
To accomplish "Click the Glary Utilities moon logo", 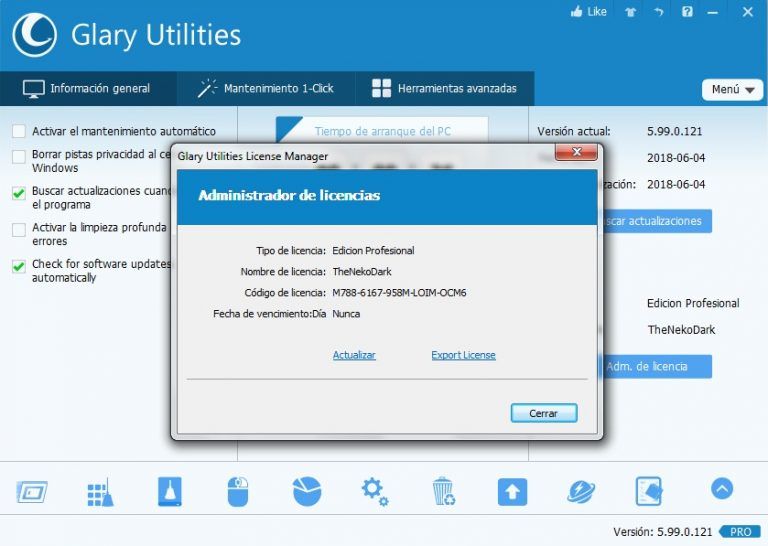I will point(34,35).
